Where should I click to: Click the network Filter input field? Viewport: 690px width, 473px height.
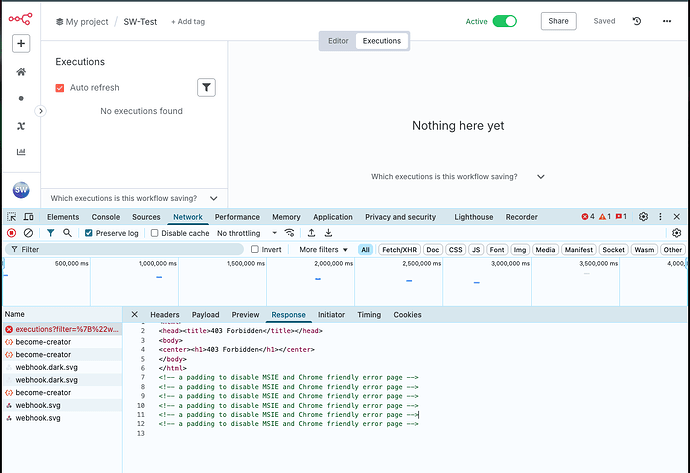[x=125, y=249]
